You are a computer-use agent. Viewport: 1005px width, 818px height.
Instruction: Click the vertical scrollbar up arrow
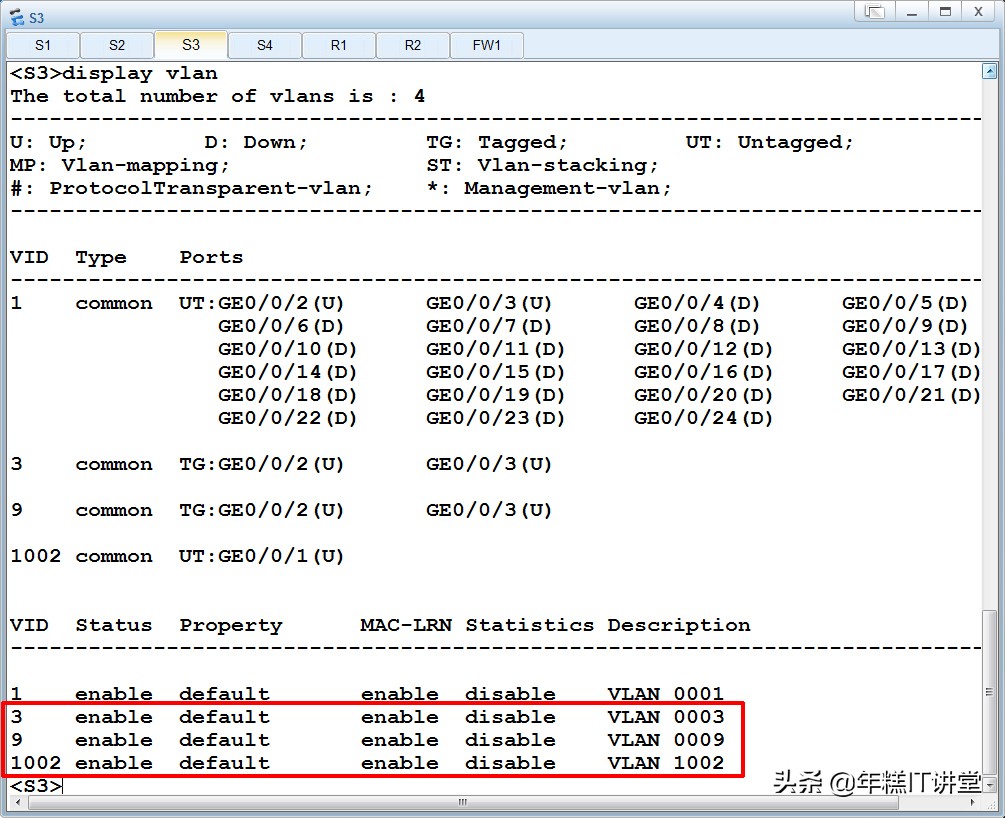(x=990, y=71)
